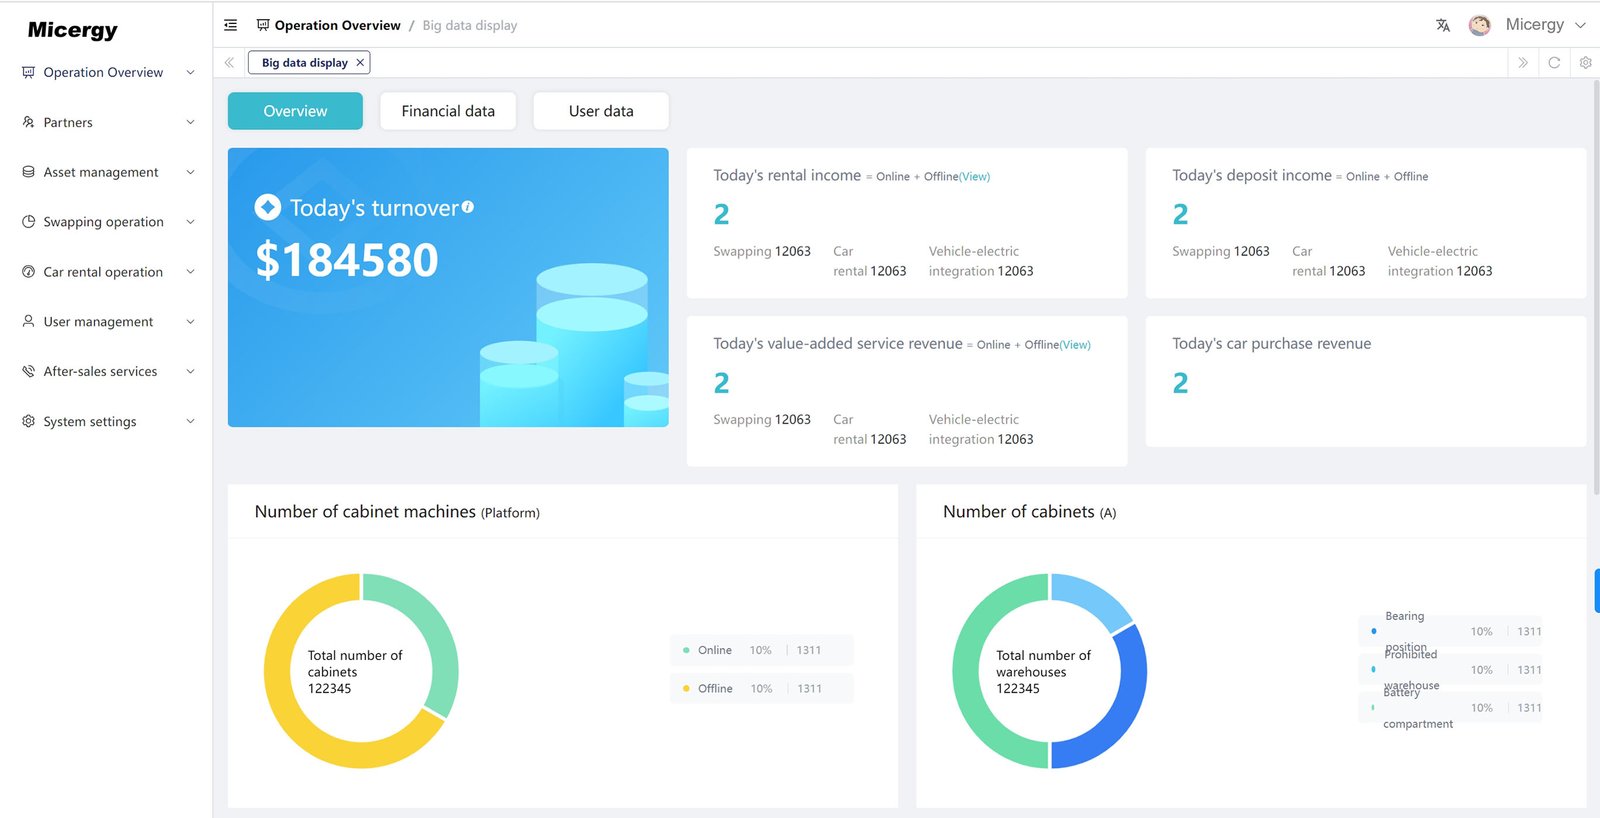Switch to Financial data tab

tap(448, 111)
